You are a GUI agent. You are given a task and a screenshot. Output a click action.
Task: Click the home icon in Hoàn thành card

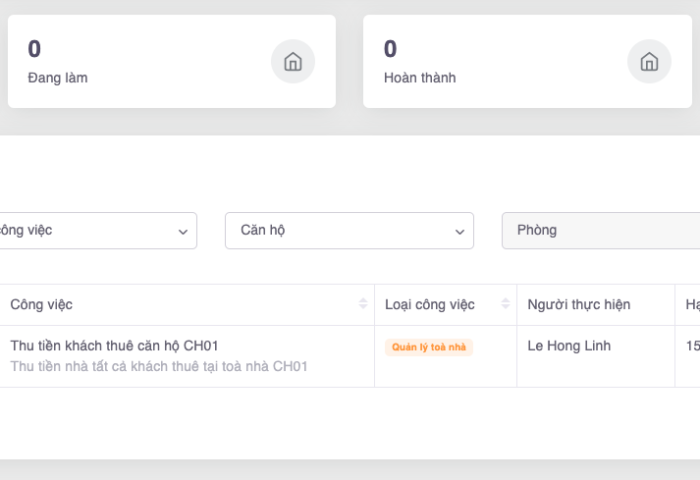coord(649,62)
